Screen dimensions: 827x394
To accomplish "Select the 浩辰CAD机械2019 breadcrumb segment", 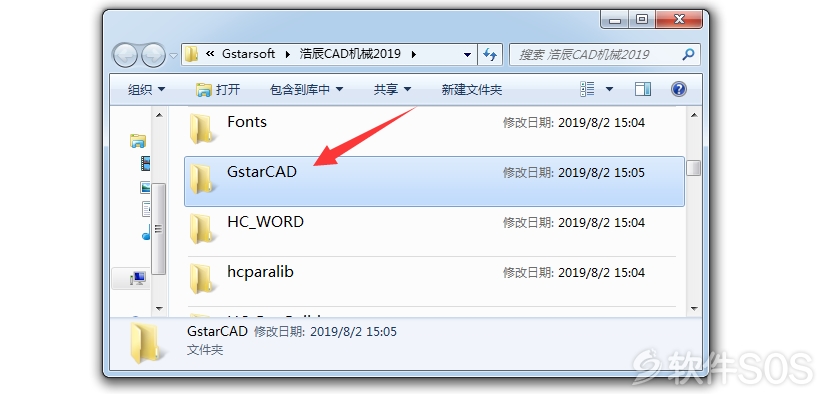I will click(x=350, y=54).
